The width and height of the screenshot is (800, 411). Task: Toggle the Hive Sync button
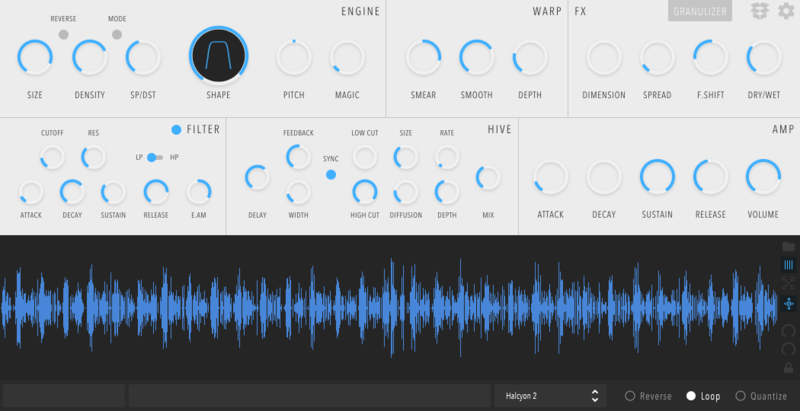331,174
